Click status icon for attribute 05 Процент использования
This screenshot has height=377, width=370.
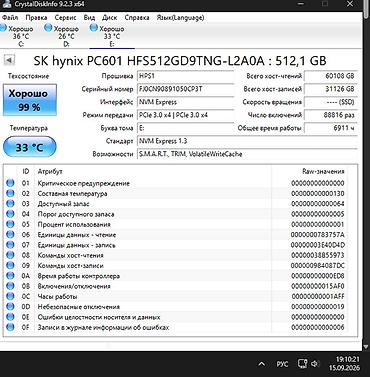tap(10, 224)
